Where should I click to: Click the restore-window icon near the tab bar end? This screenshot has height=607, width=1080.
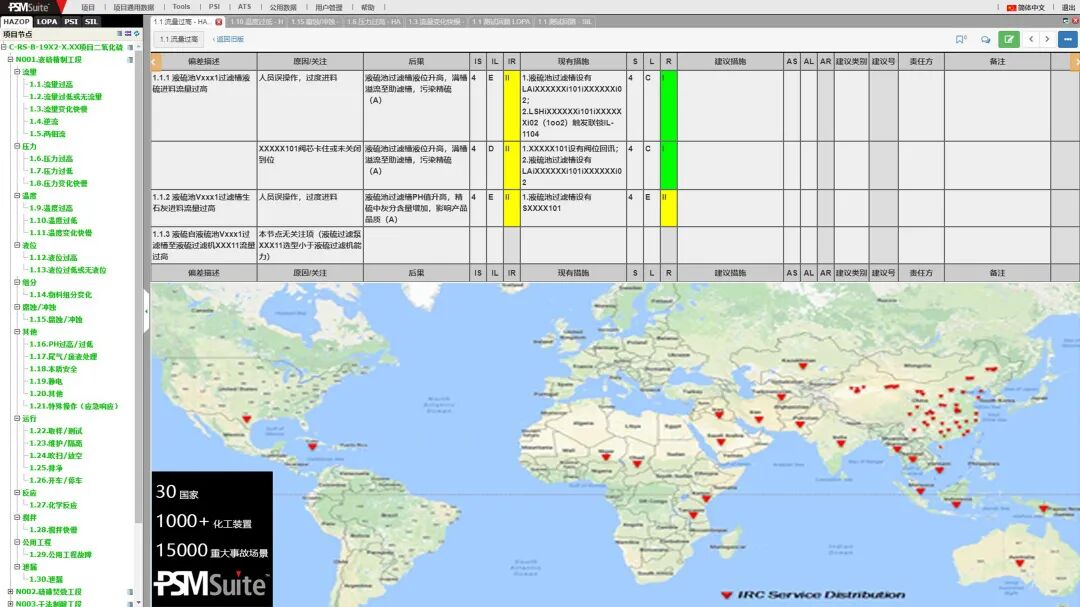[1066, 21]
